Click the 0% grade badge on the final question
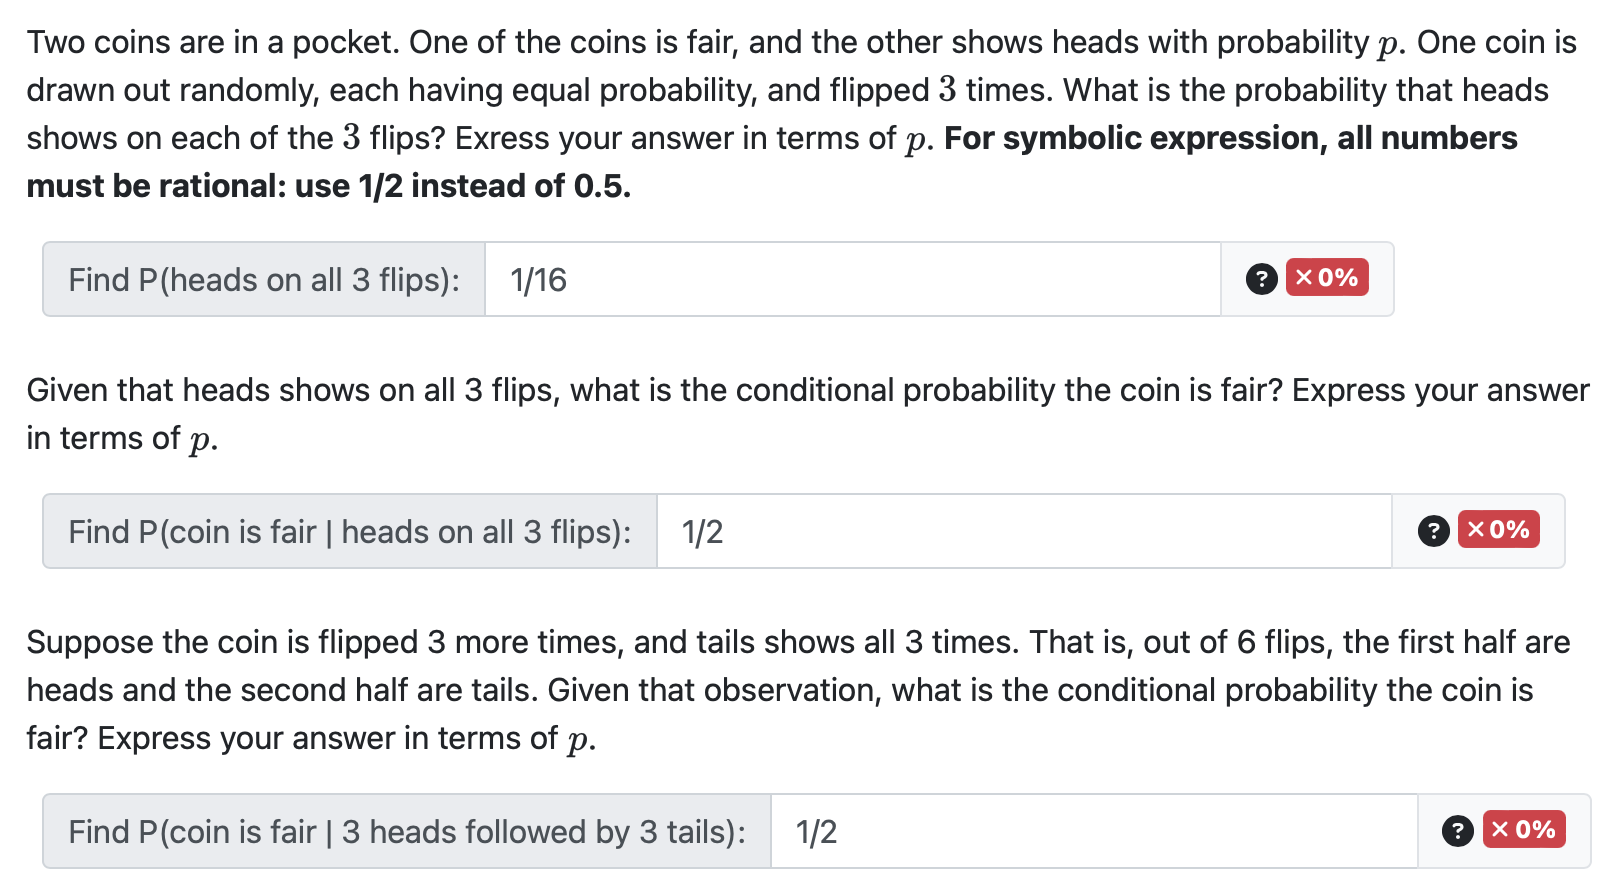Image resolution: width=1616 pixels, height=881 pixels. click(1524, 830)
